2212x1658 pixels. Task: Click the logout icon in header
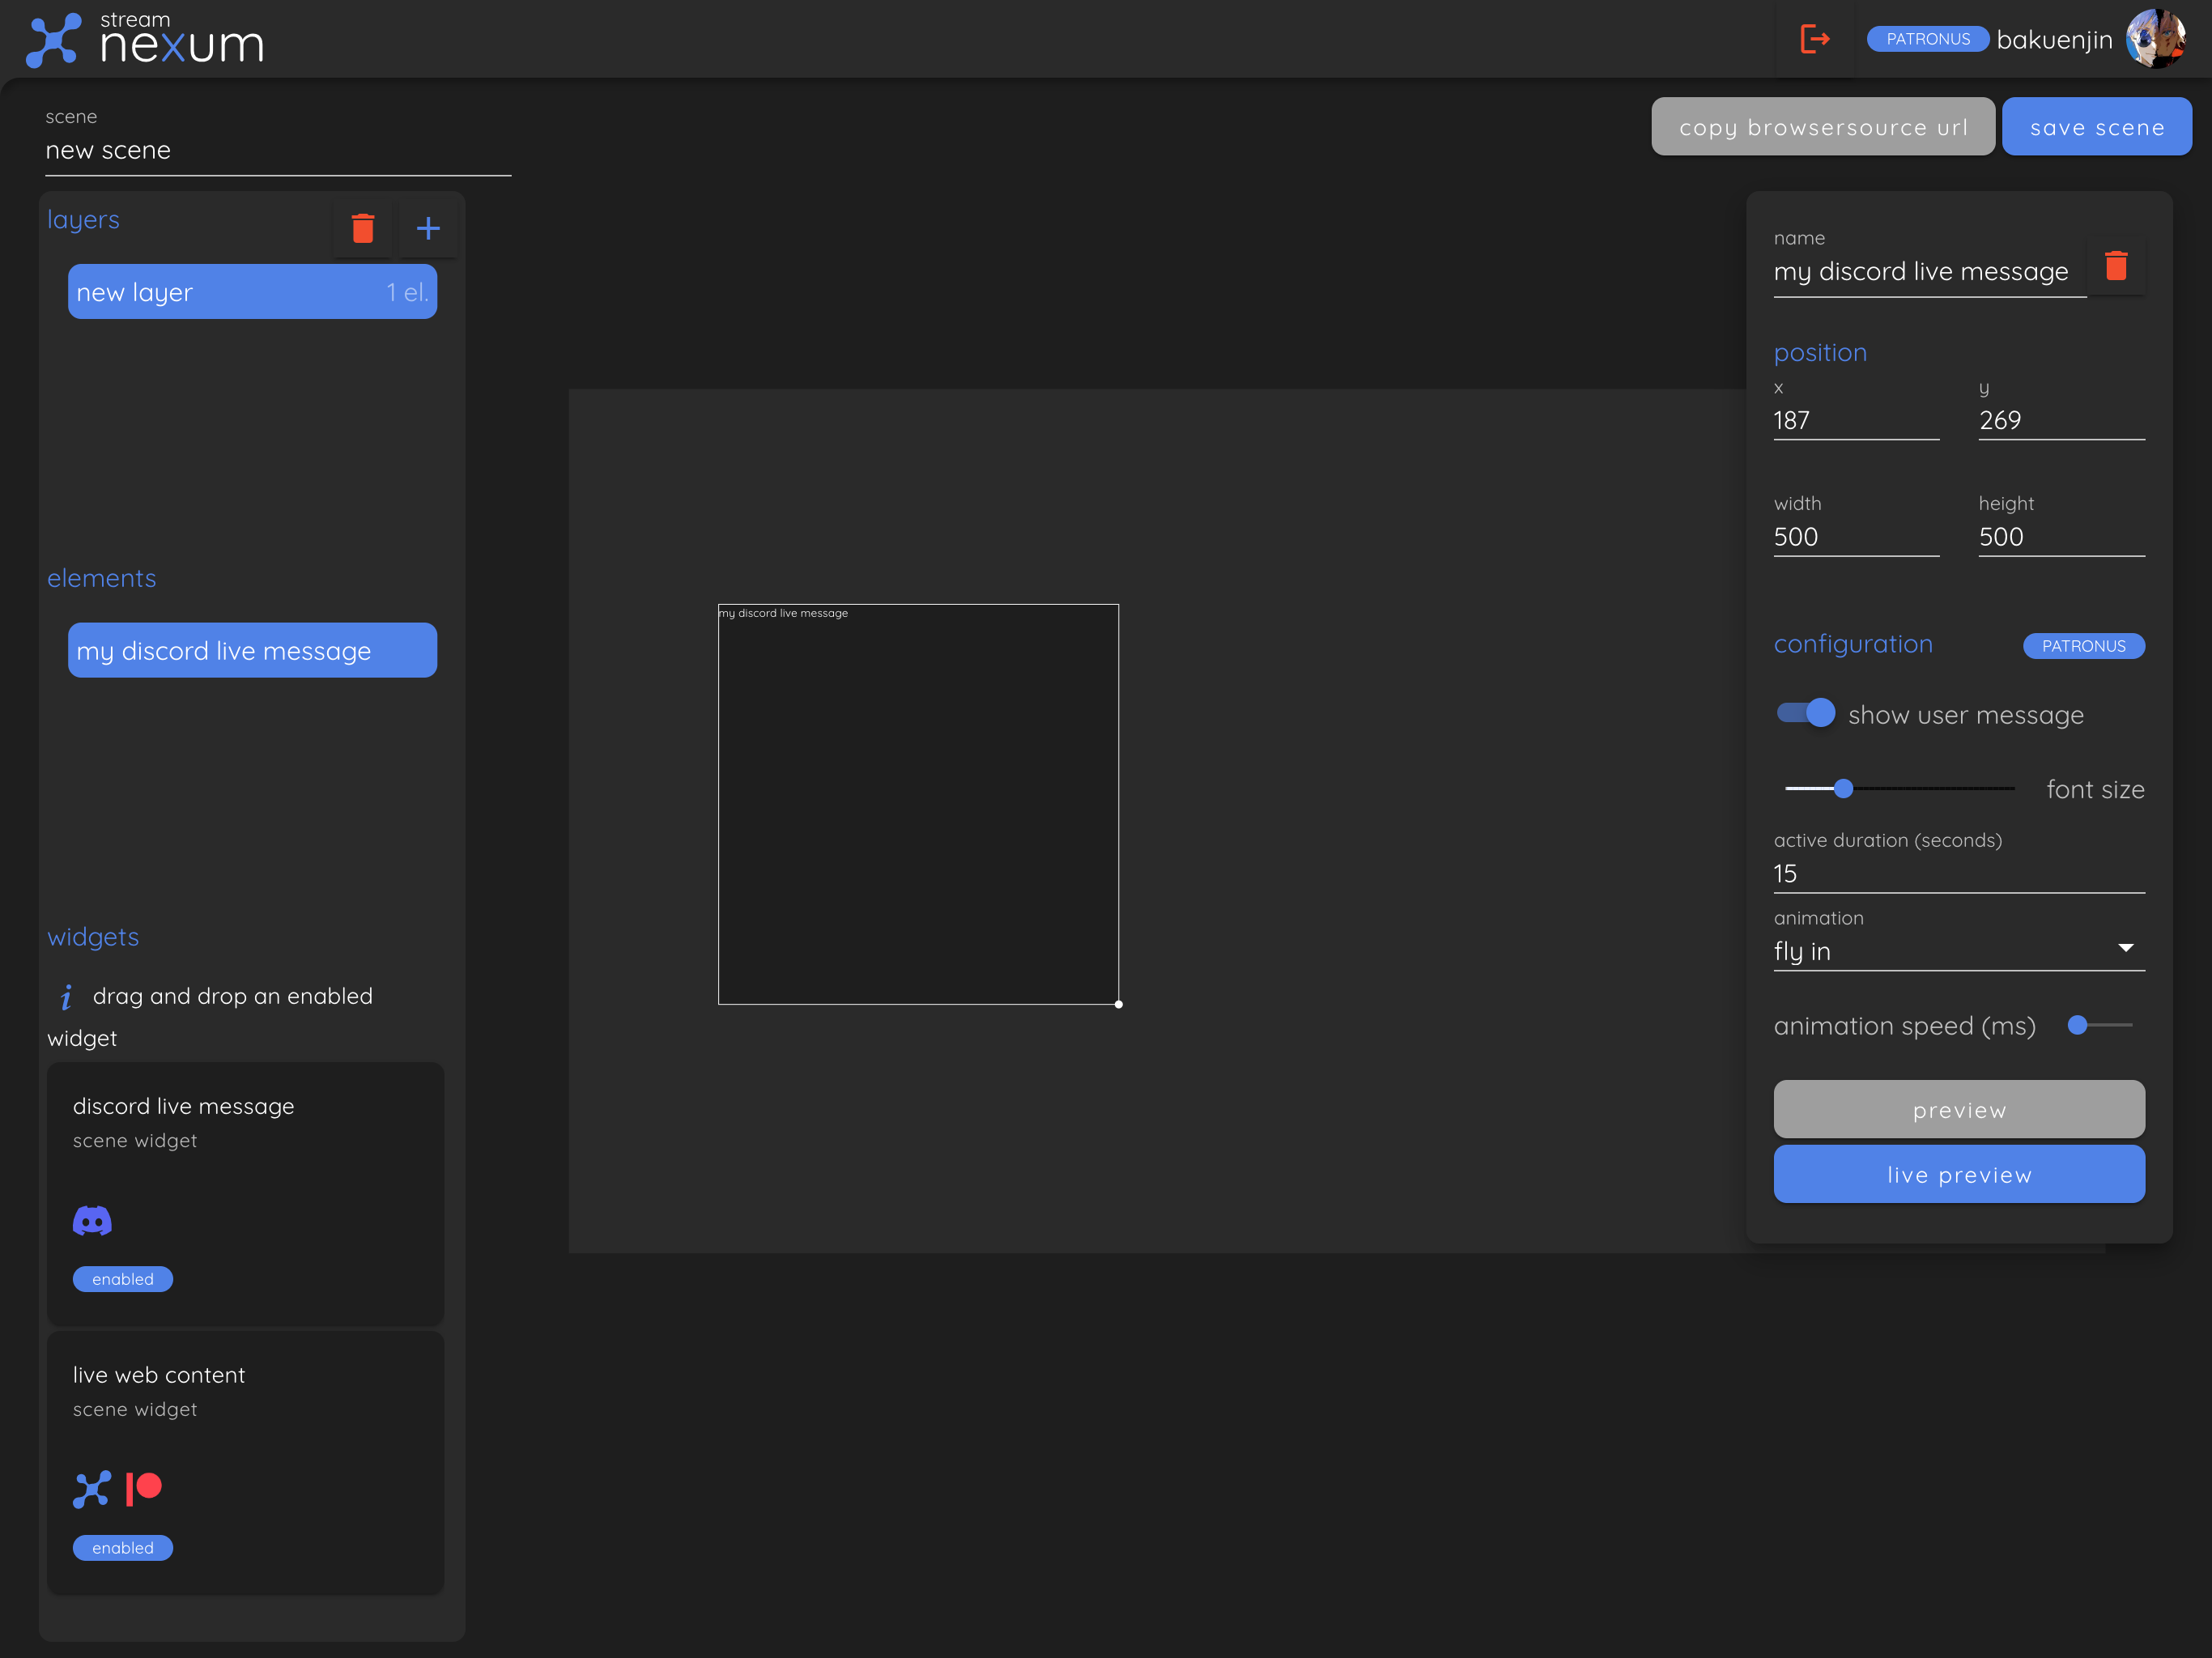coord(1814,39)
